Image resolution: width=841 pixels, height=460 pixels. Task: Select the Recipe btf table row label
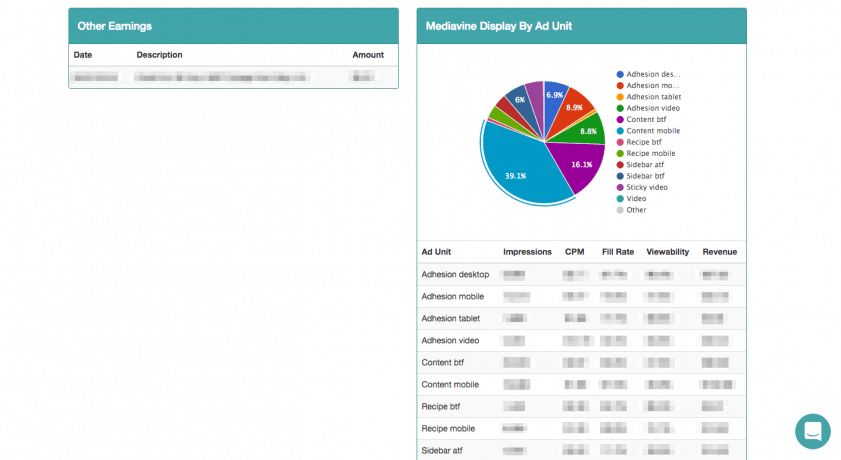point(441,406)
